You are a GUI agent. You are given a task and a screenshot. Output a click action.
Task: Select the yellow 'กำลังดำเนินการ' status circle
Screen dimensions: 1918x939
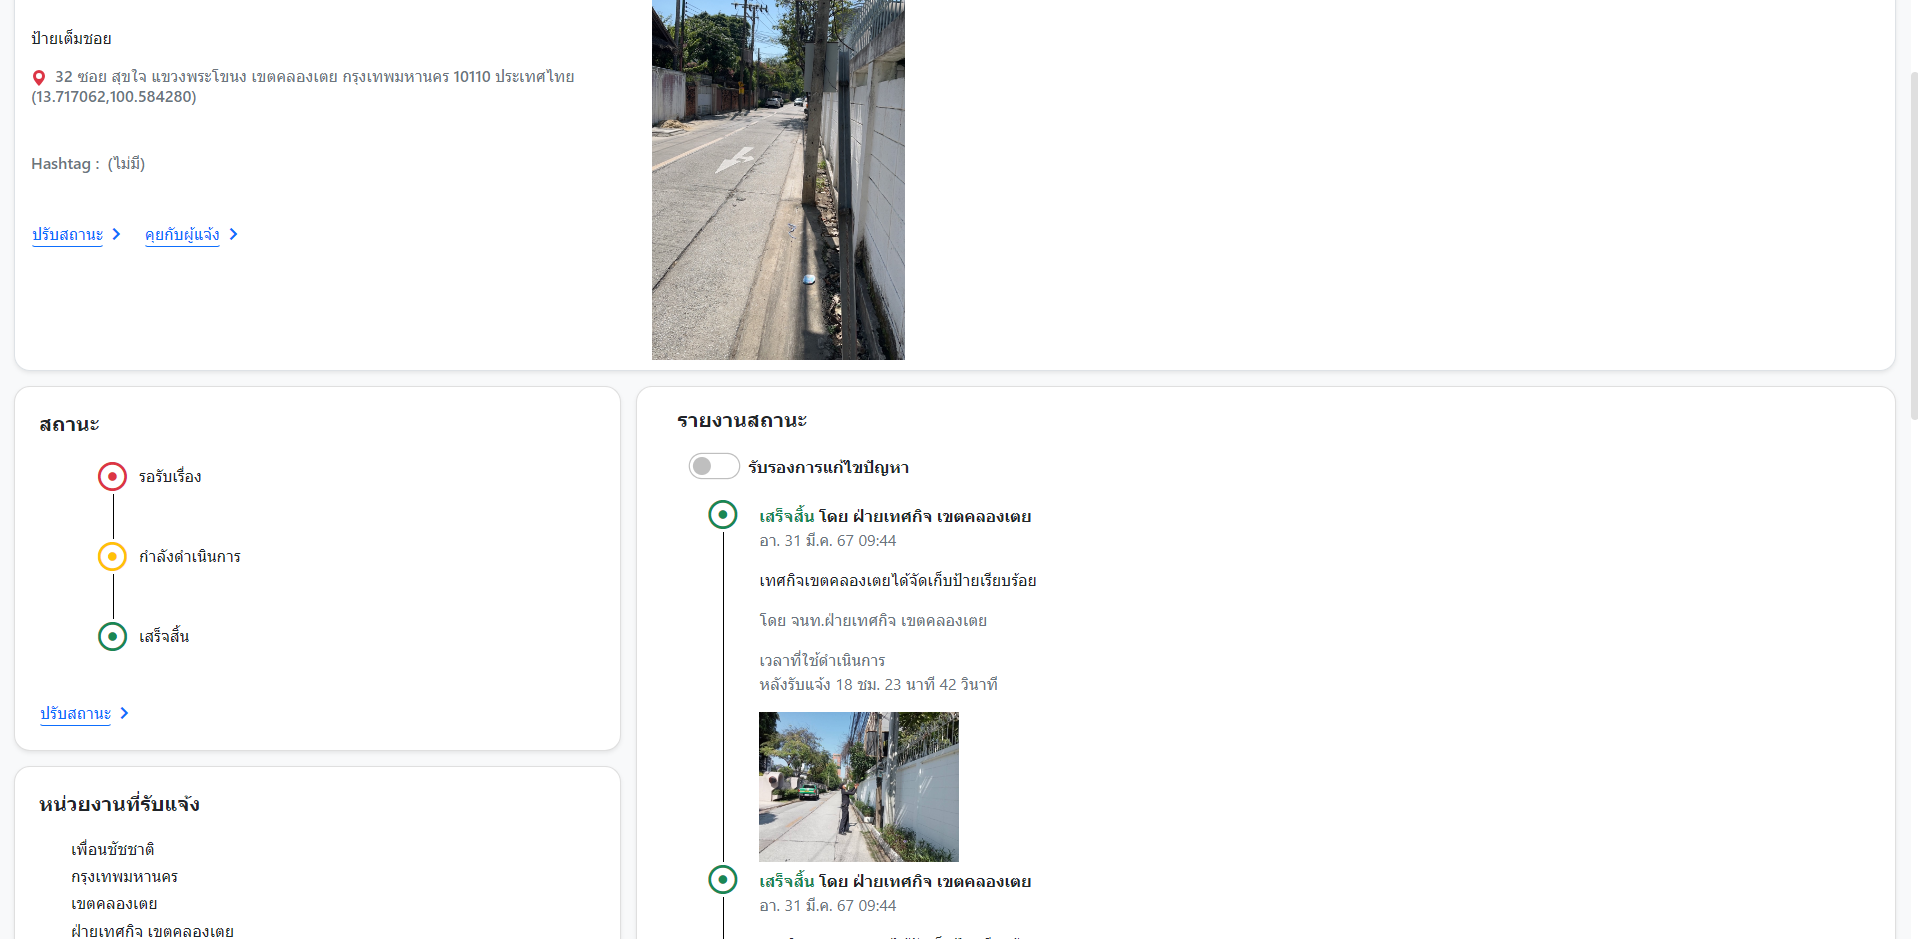click(x=112, y=556)
